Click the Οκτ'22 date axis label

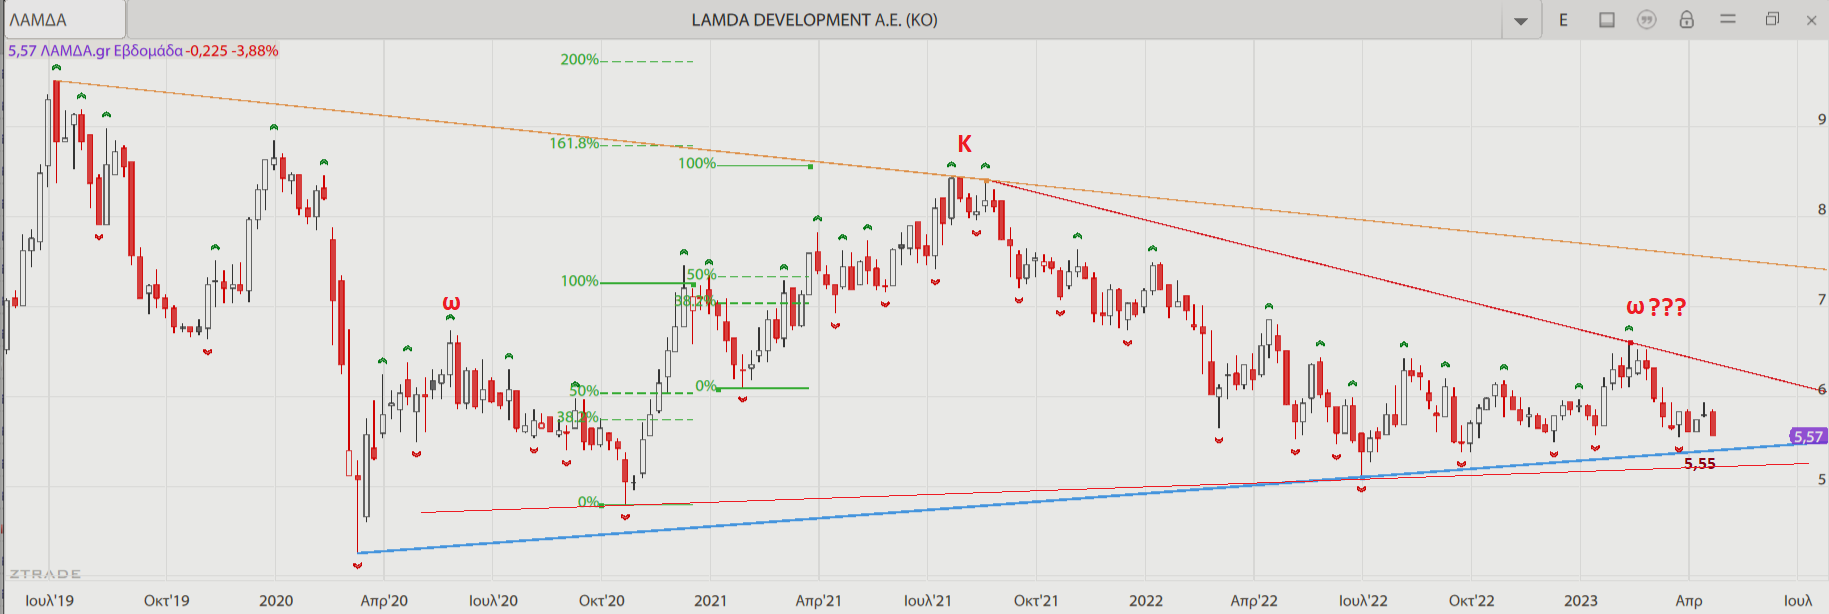1472,601
